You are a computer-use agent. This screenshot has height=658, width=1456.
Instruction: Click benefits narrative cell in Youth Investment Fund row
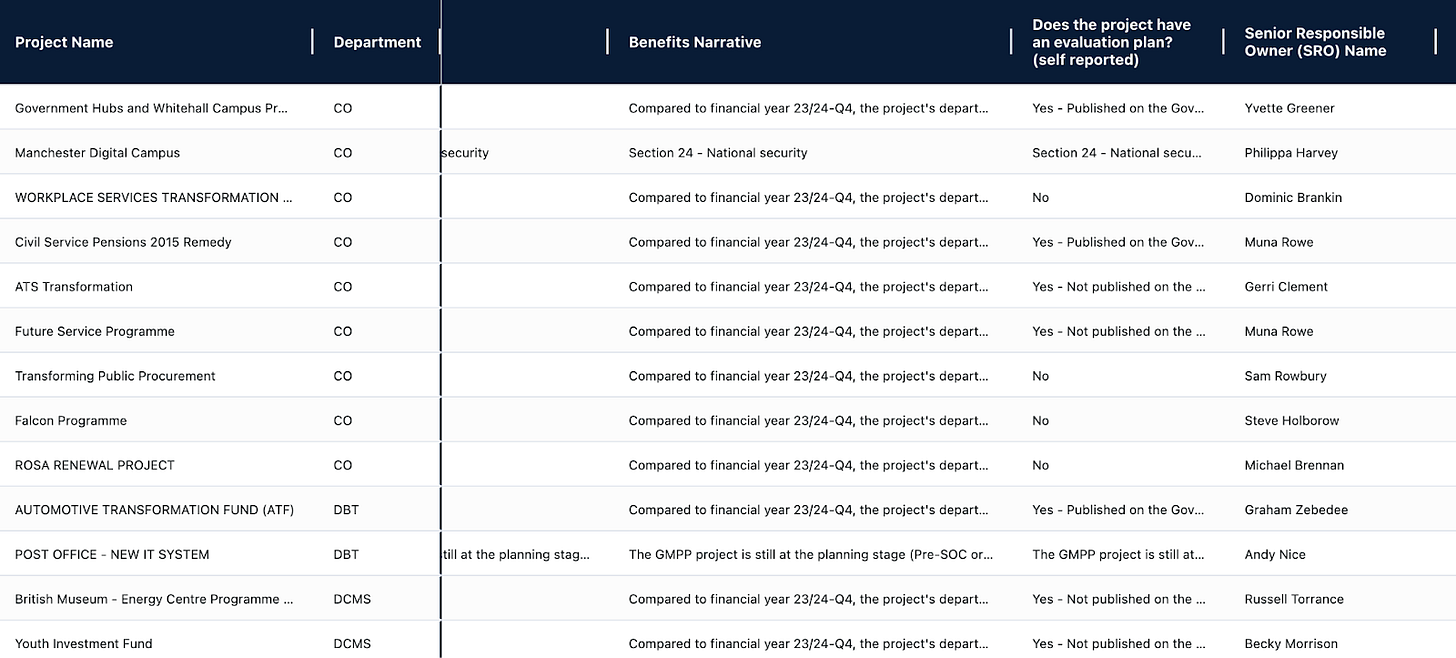pos(809,643)
